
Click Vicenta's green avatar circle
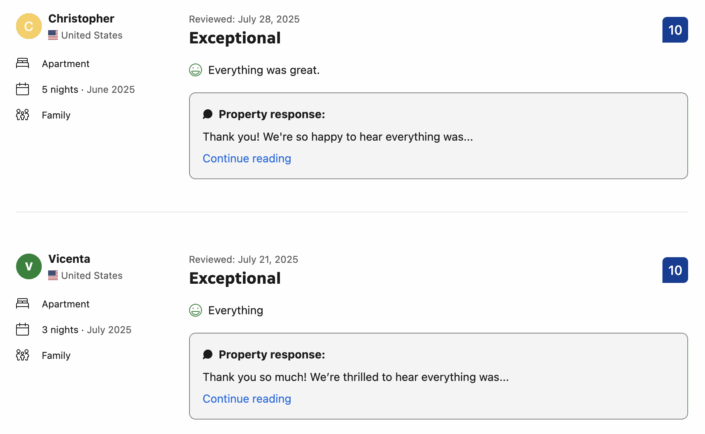[29, 266]
